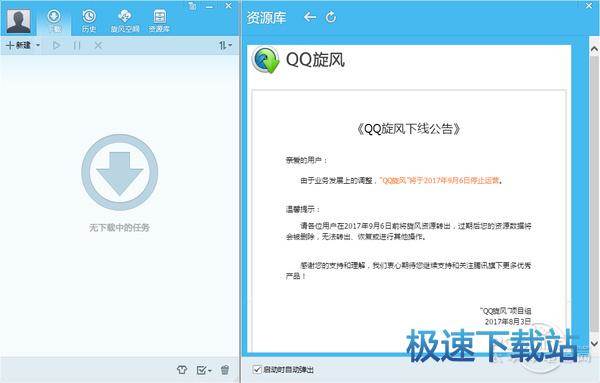The height and width of the screenshot is (383, 600).
Task: Delete task using the toolbar X icon
Action: [98, 46]
